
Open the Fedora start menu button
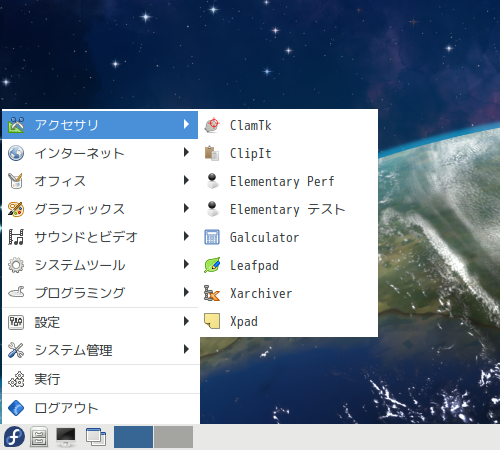14,436
